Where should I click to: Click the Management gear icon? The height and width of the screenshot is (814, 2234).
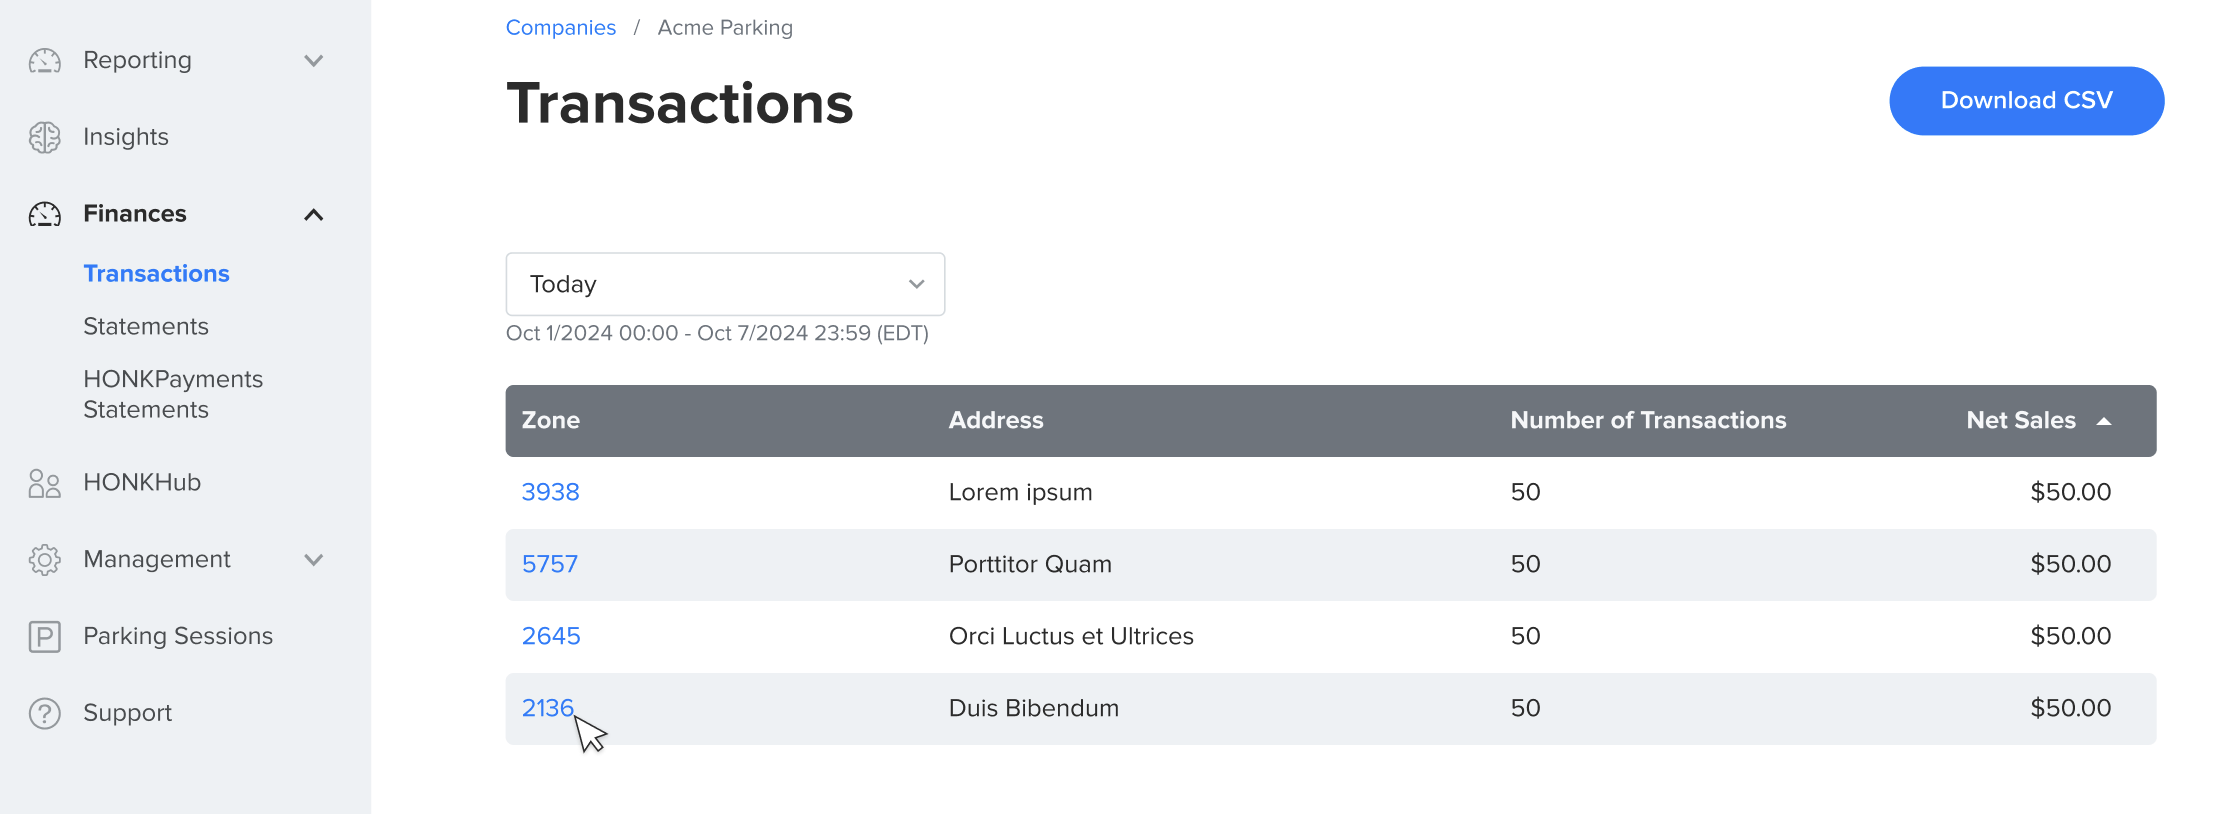point(45,560)
